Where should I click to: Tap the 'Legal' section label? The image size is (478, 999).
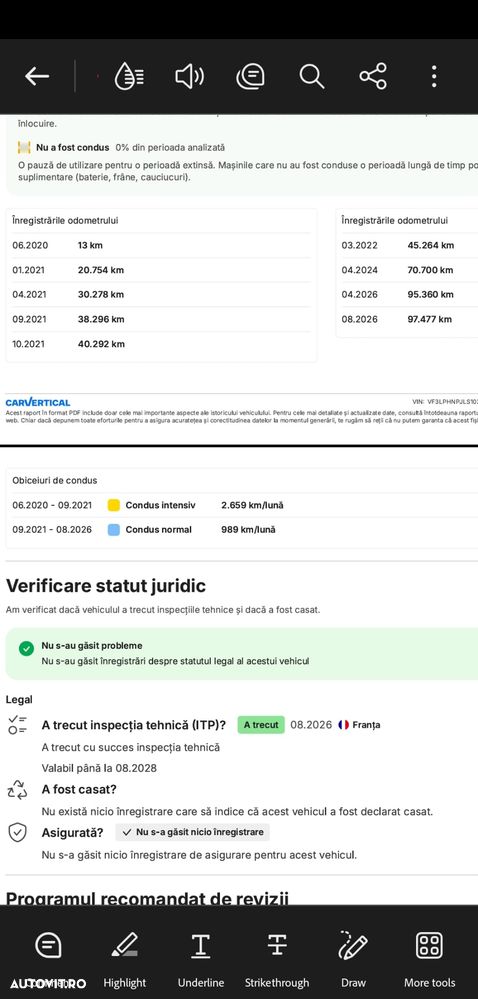tap(19, 700)
